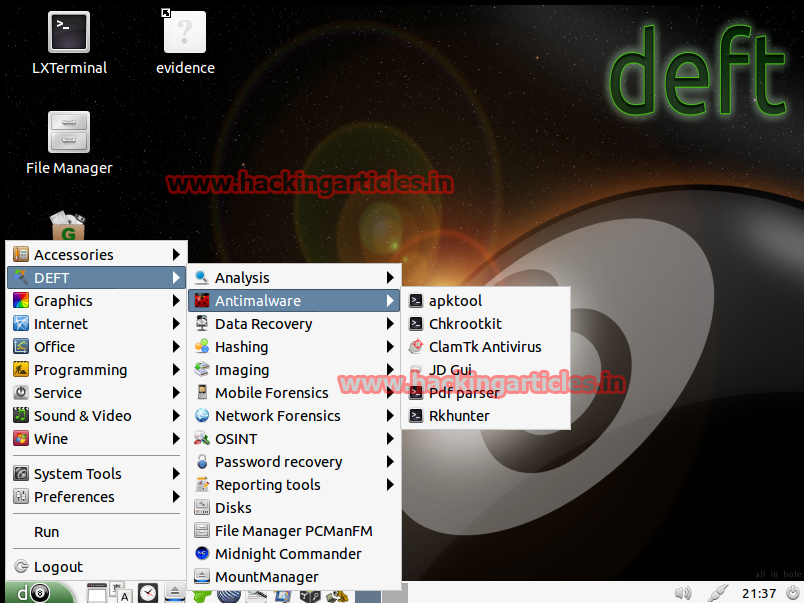Click the ClamTk Antivirus target icon

416,347
